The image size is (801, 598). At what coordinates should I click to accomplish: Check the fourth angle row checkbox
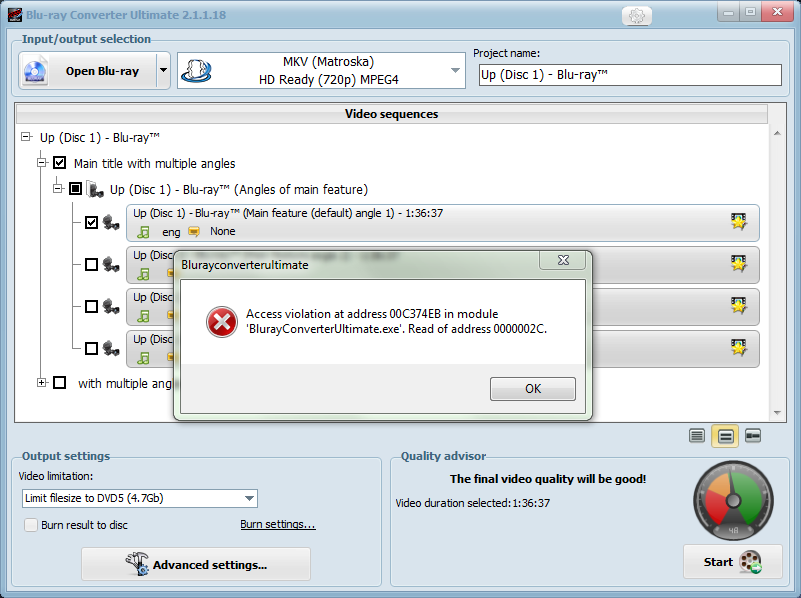[x=91, y=348]
